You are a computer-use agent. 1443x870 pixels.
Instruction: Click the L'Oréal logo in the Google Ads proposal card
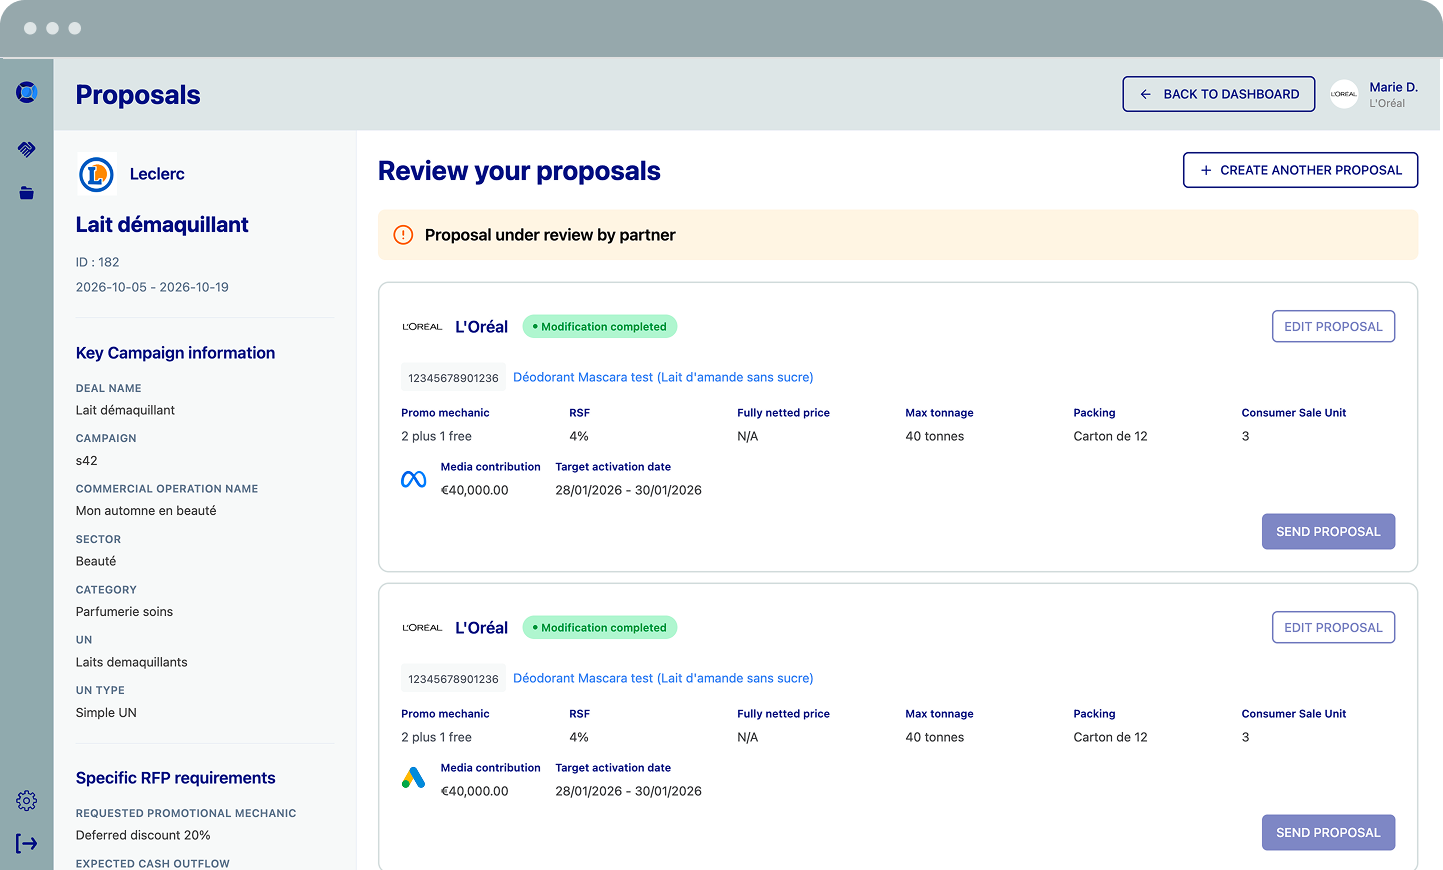coord(422,628)
